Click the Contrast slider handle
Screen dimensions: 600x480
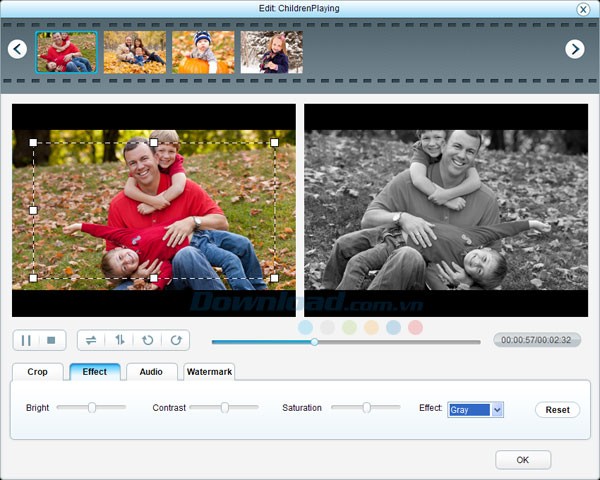(225, 408)
